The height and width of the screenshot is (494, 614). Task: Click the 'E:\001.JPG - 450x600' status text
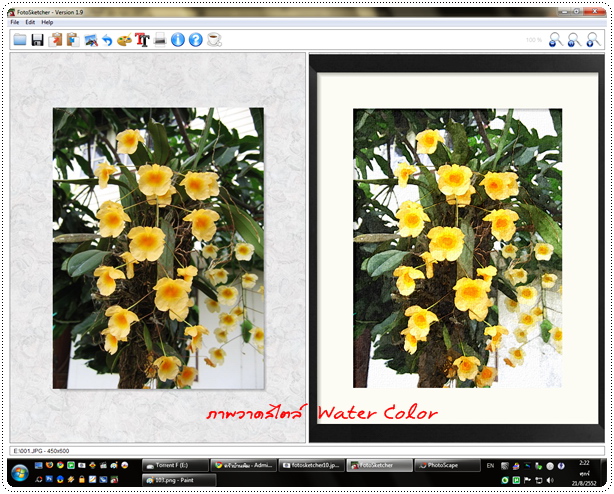point(41,451)
